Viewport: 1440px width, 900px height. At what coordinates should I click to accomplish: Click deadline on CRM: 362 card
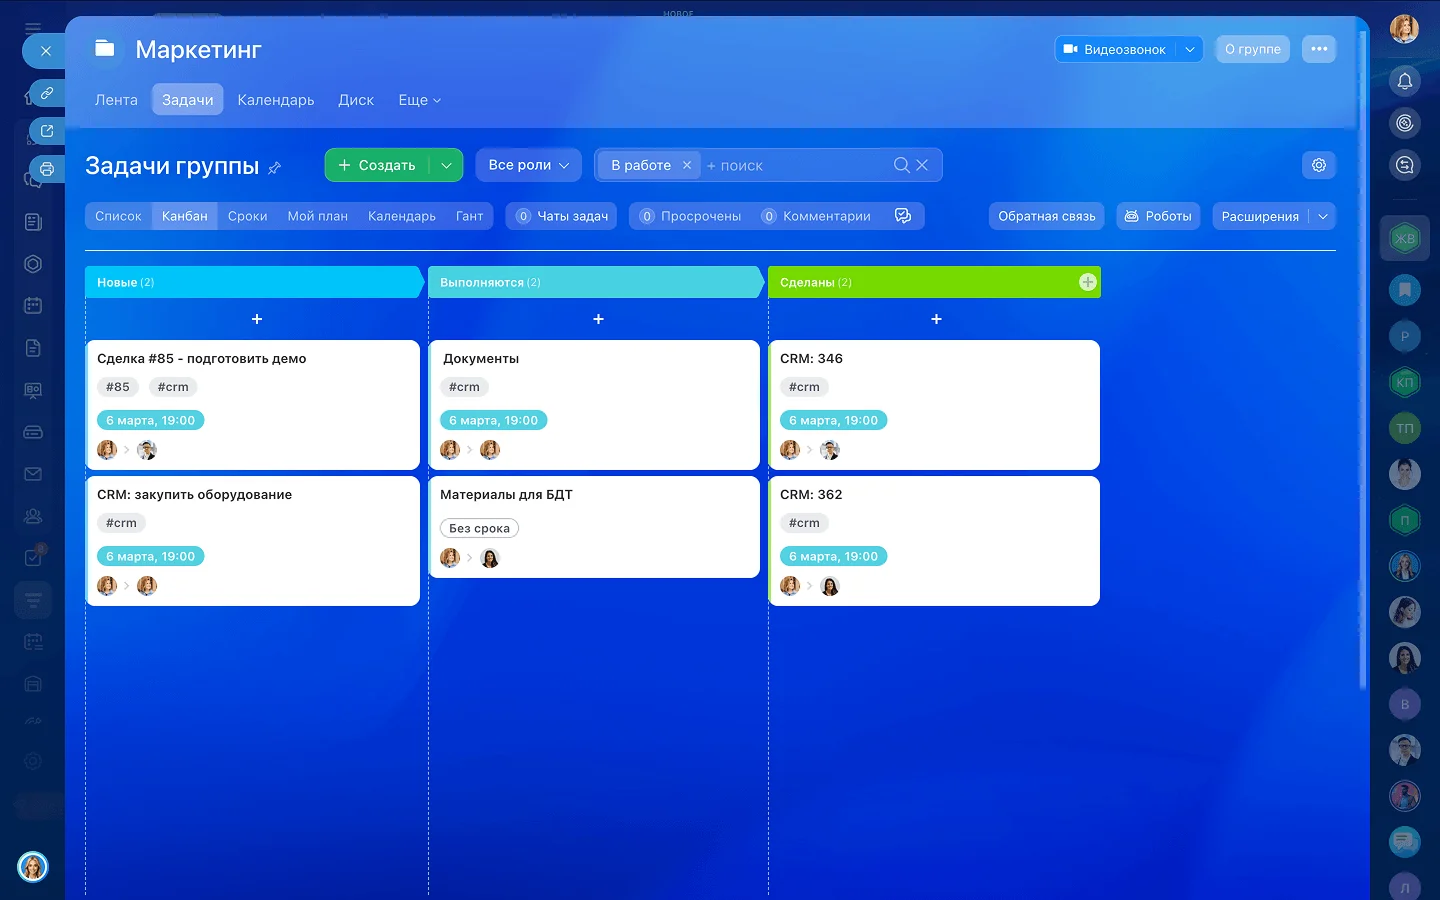pos(833,556)
